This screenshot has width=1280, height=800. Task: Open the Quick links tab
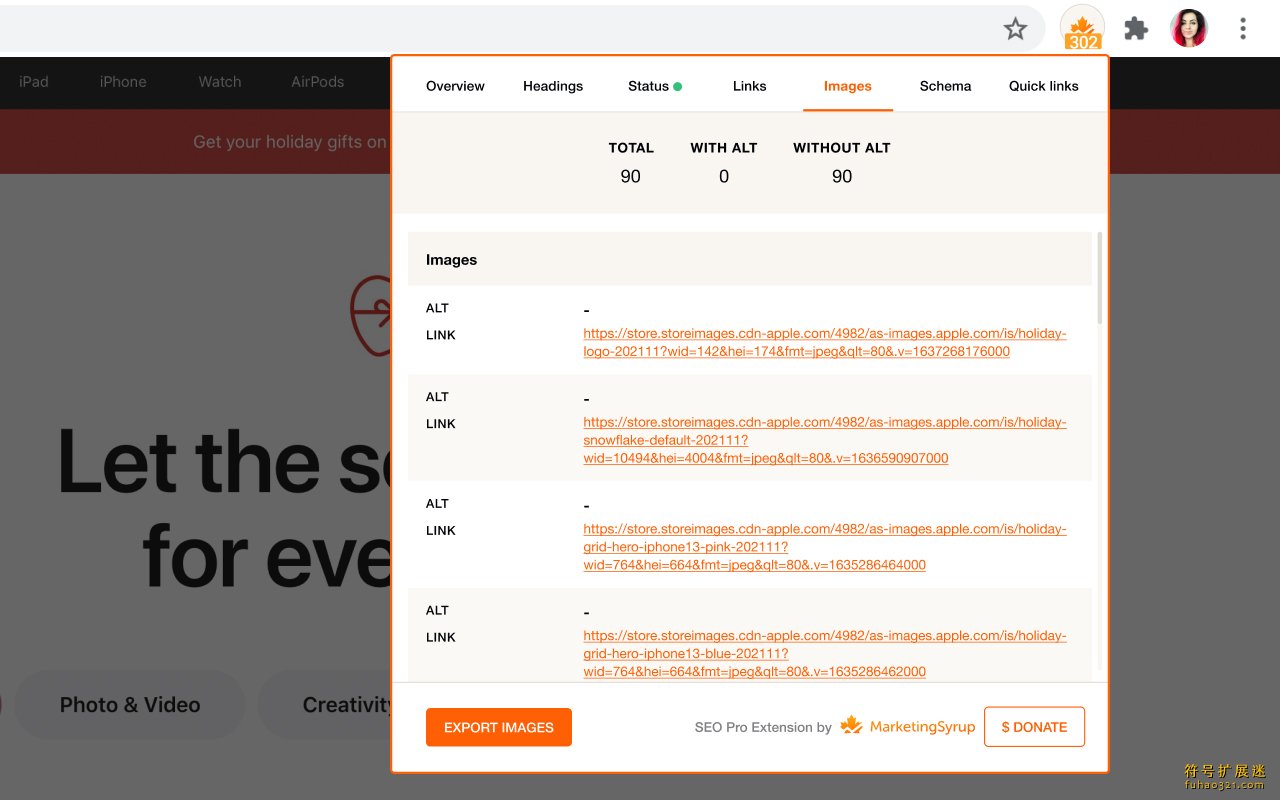click(x=1044, y=86)
